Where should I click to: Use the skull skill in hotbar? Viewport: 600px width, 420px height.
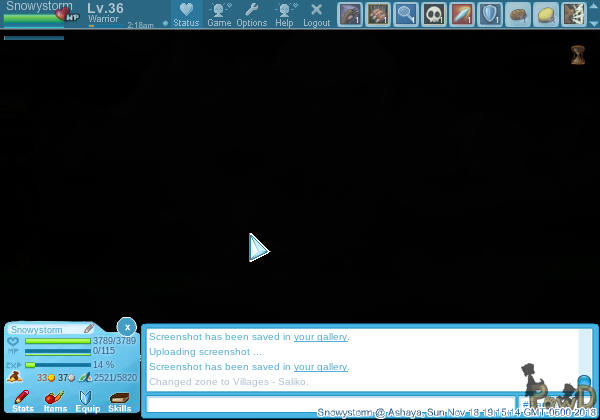pos(434,14)
